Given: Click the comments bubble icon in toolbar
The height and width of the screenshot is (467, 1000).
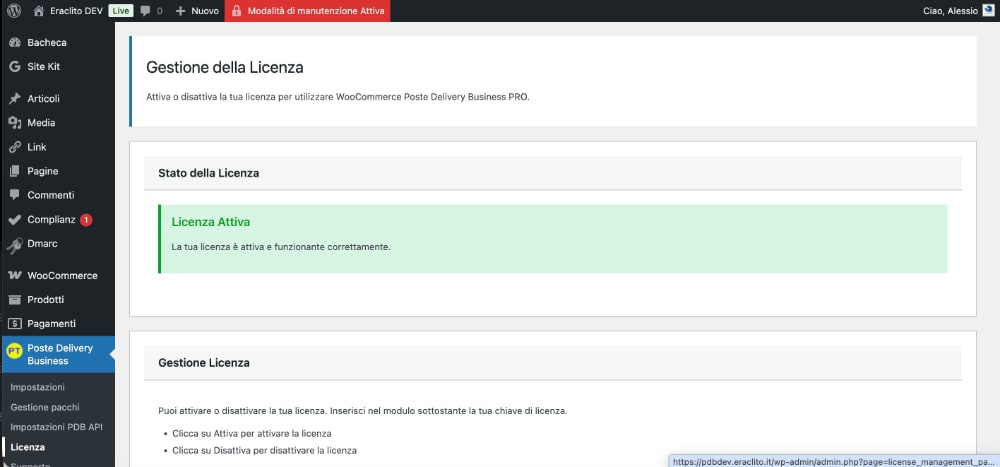Looking at the screenshot, I should 146,11.
